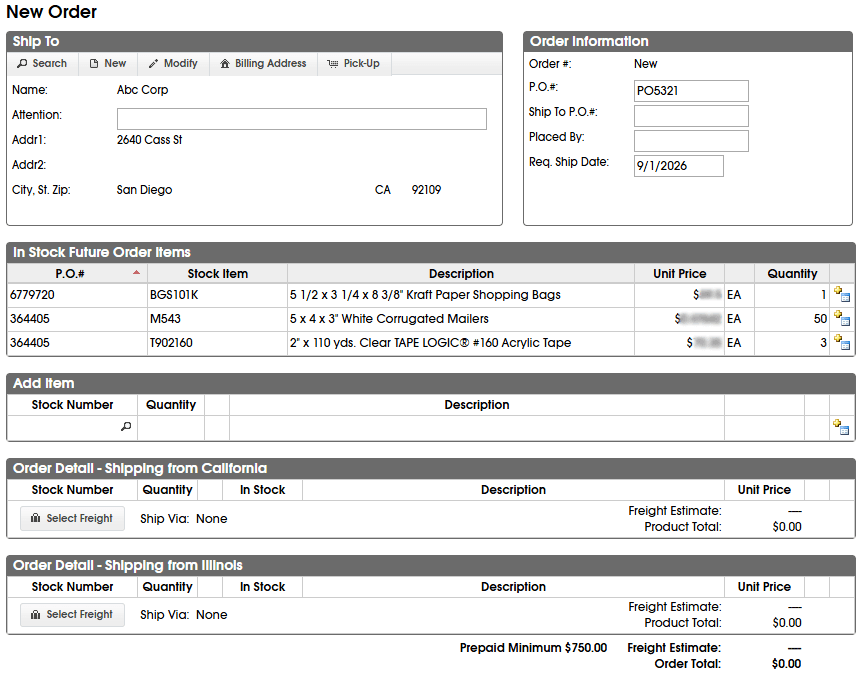Click quantity 50 for M543
This screenshot has height=676, width=864.
[820, 319]
